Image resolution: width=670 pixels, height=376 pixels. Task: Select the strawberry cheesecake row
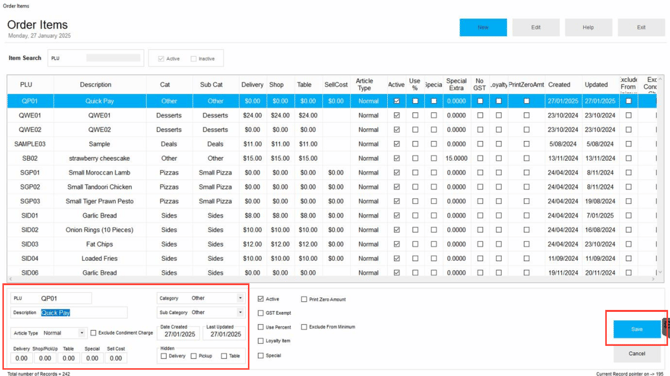[332, 158]
